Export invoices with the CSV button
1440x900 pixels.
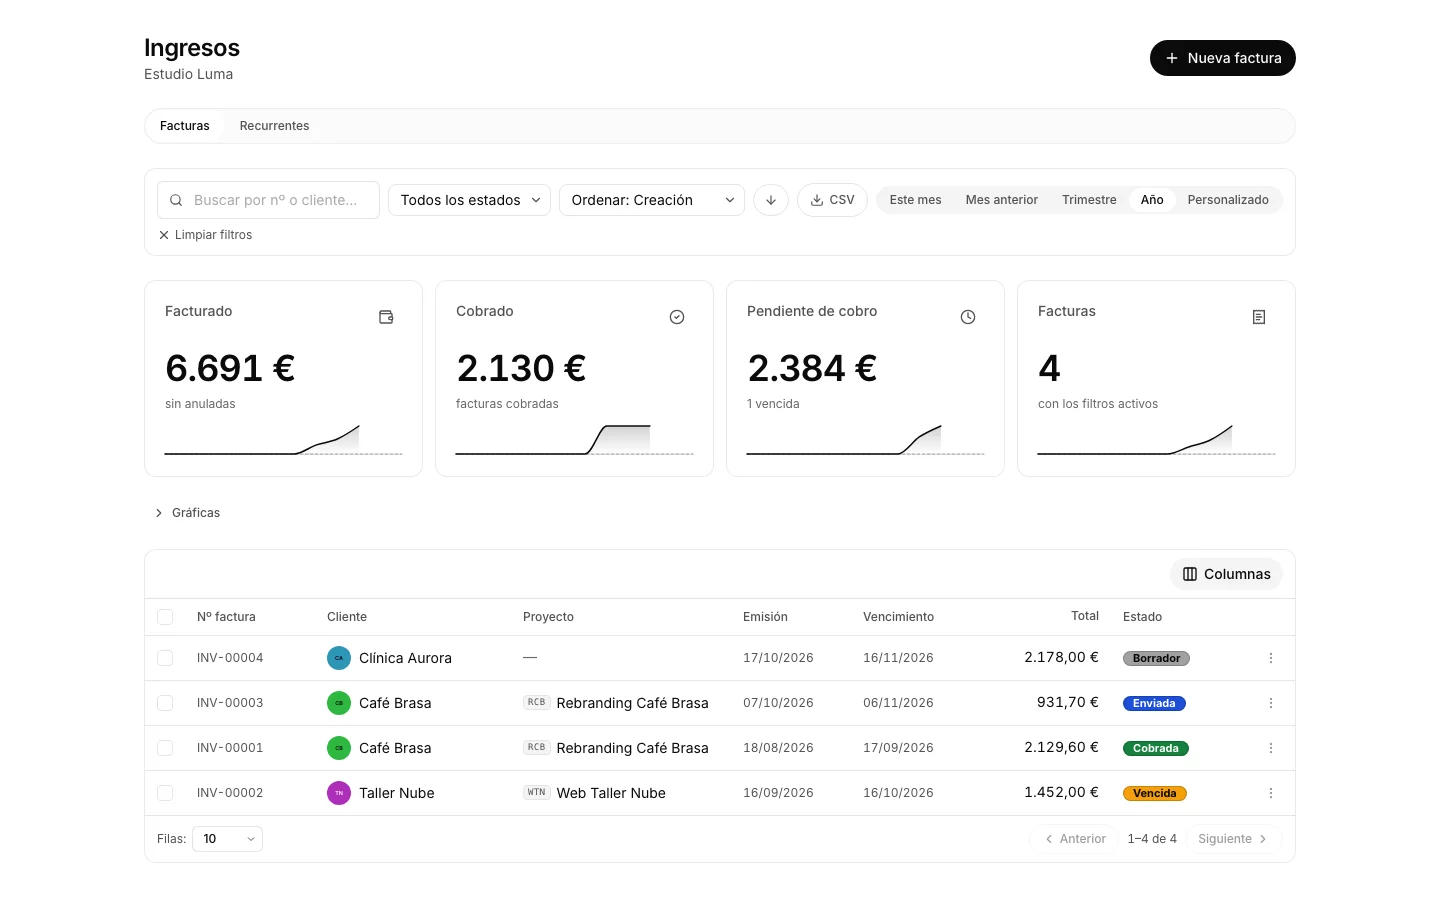coord(832,200)
